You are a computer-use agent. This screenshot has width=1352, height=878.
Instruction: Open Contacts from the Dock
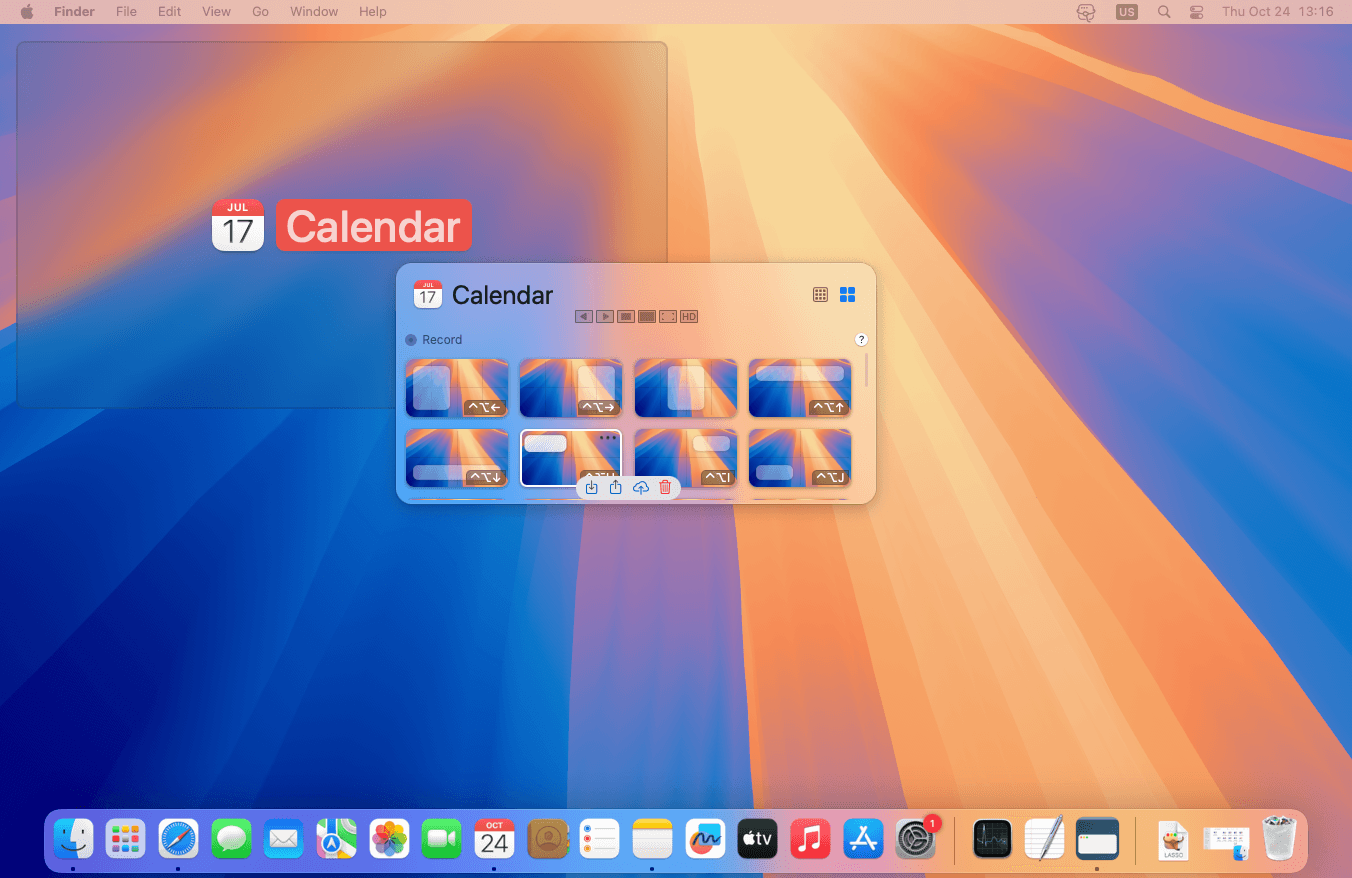[547, 839]
